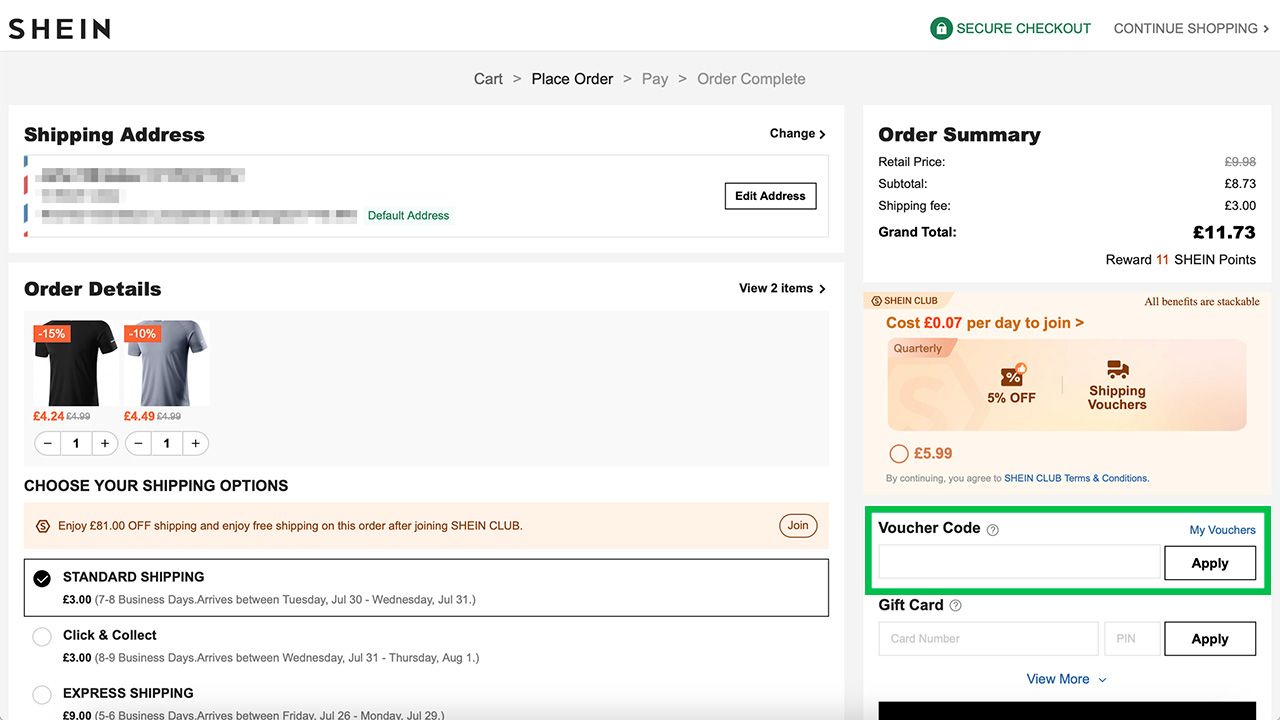
Task: Click the black t-shirt quantity value
Action: [76, 444]
